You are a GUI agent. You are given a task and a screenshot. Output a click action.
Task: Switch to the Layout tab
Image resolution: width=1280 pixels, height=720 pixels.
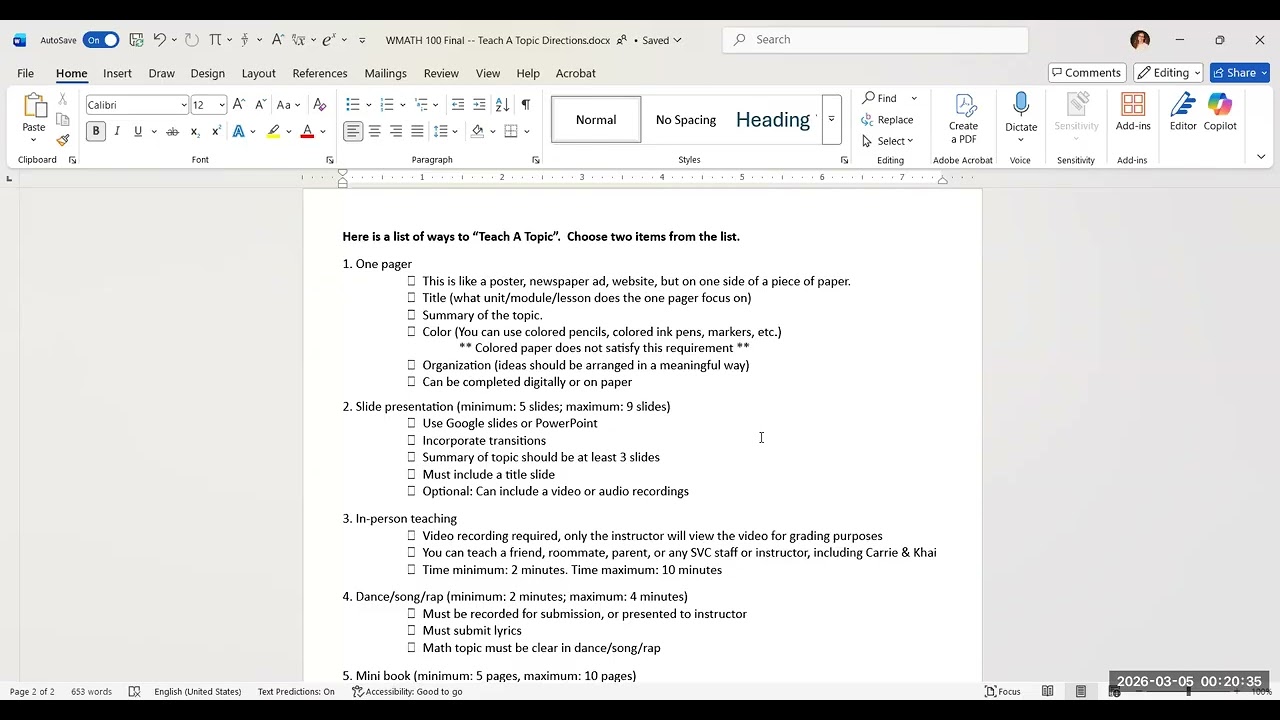[x=258, y=73]
